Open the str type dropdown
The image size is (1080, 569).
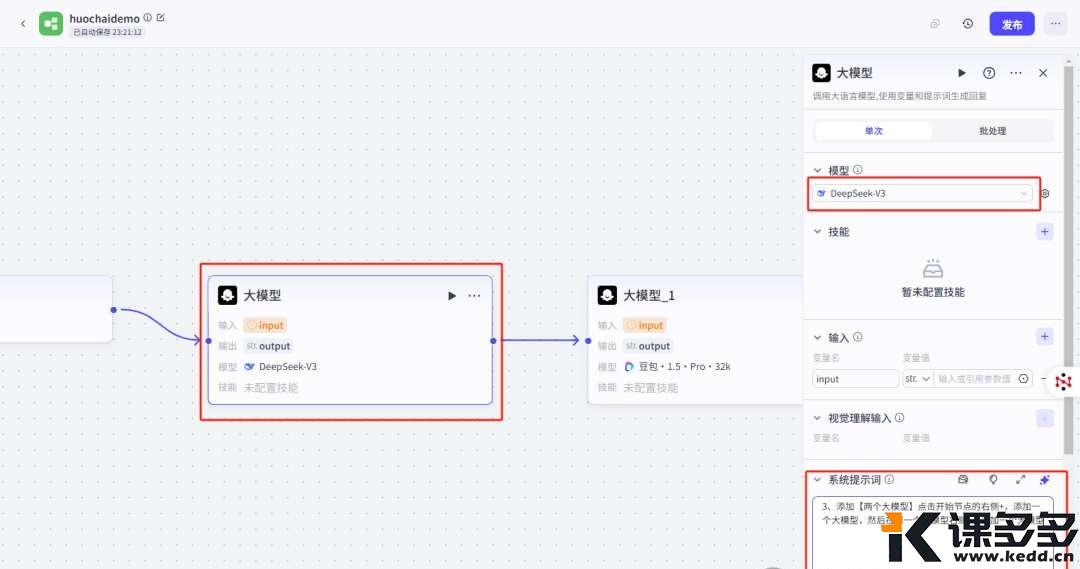point(918,379)
